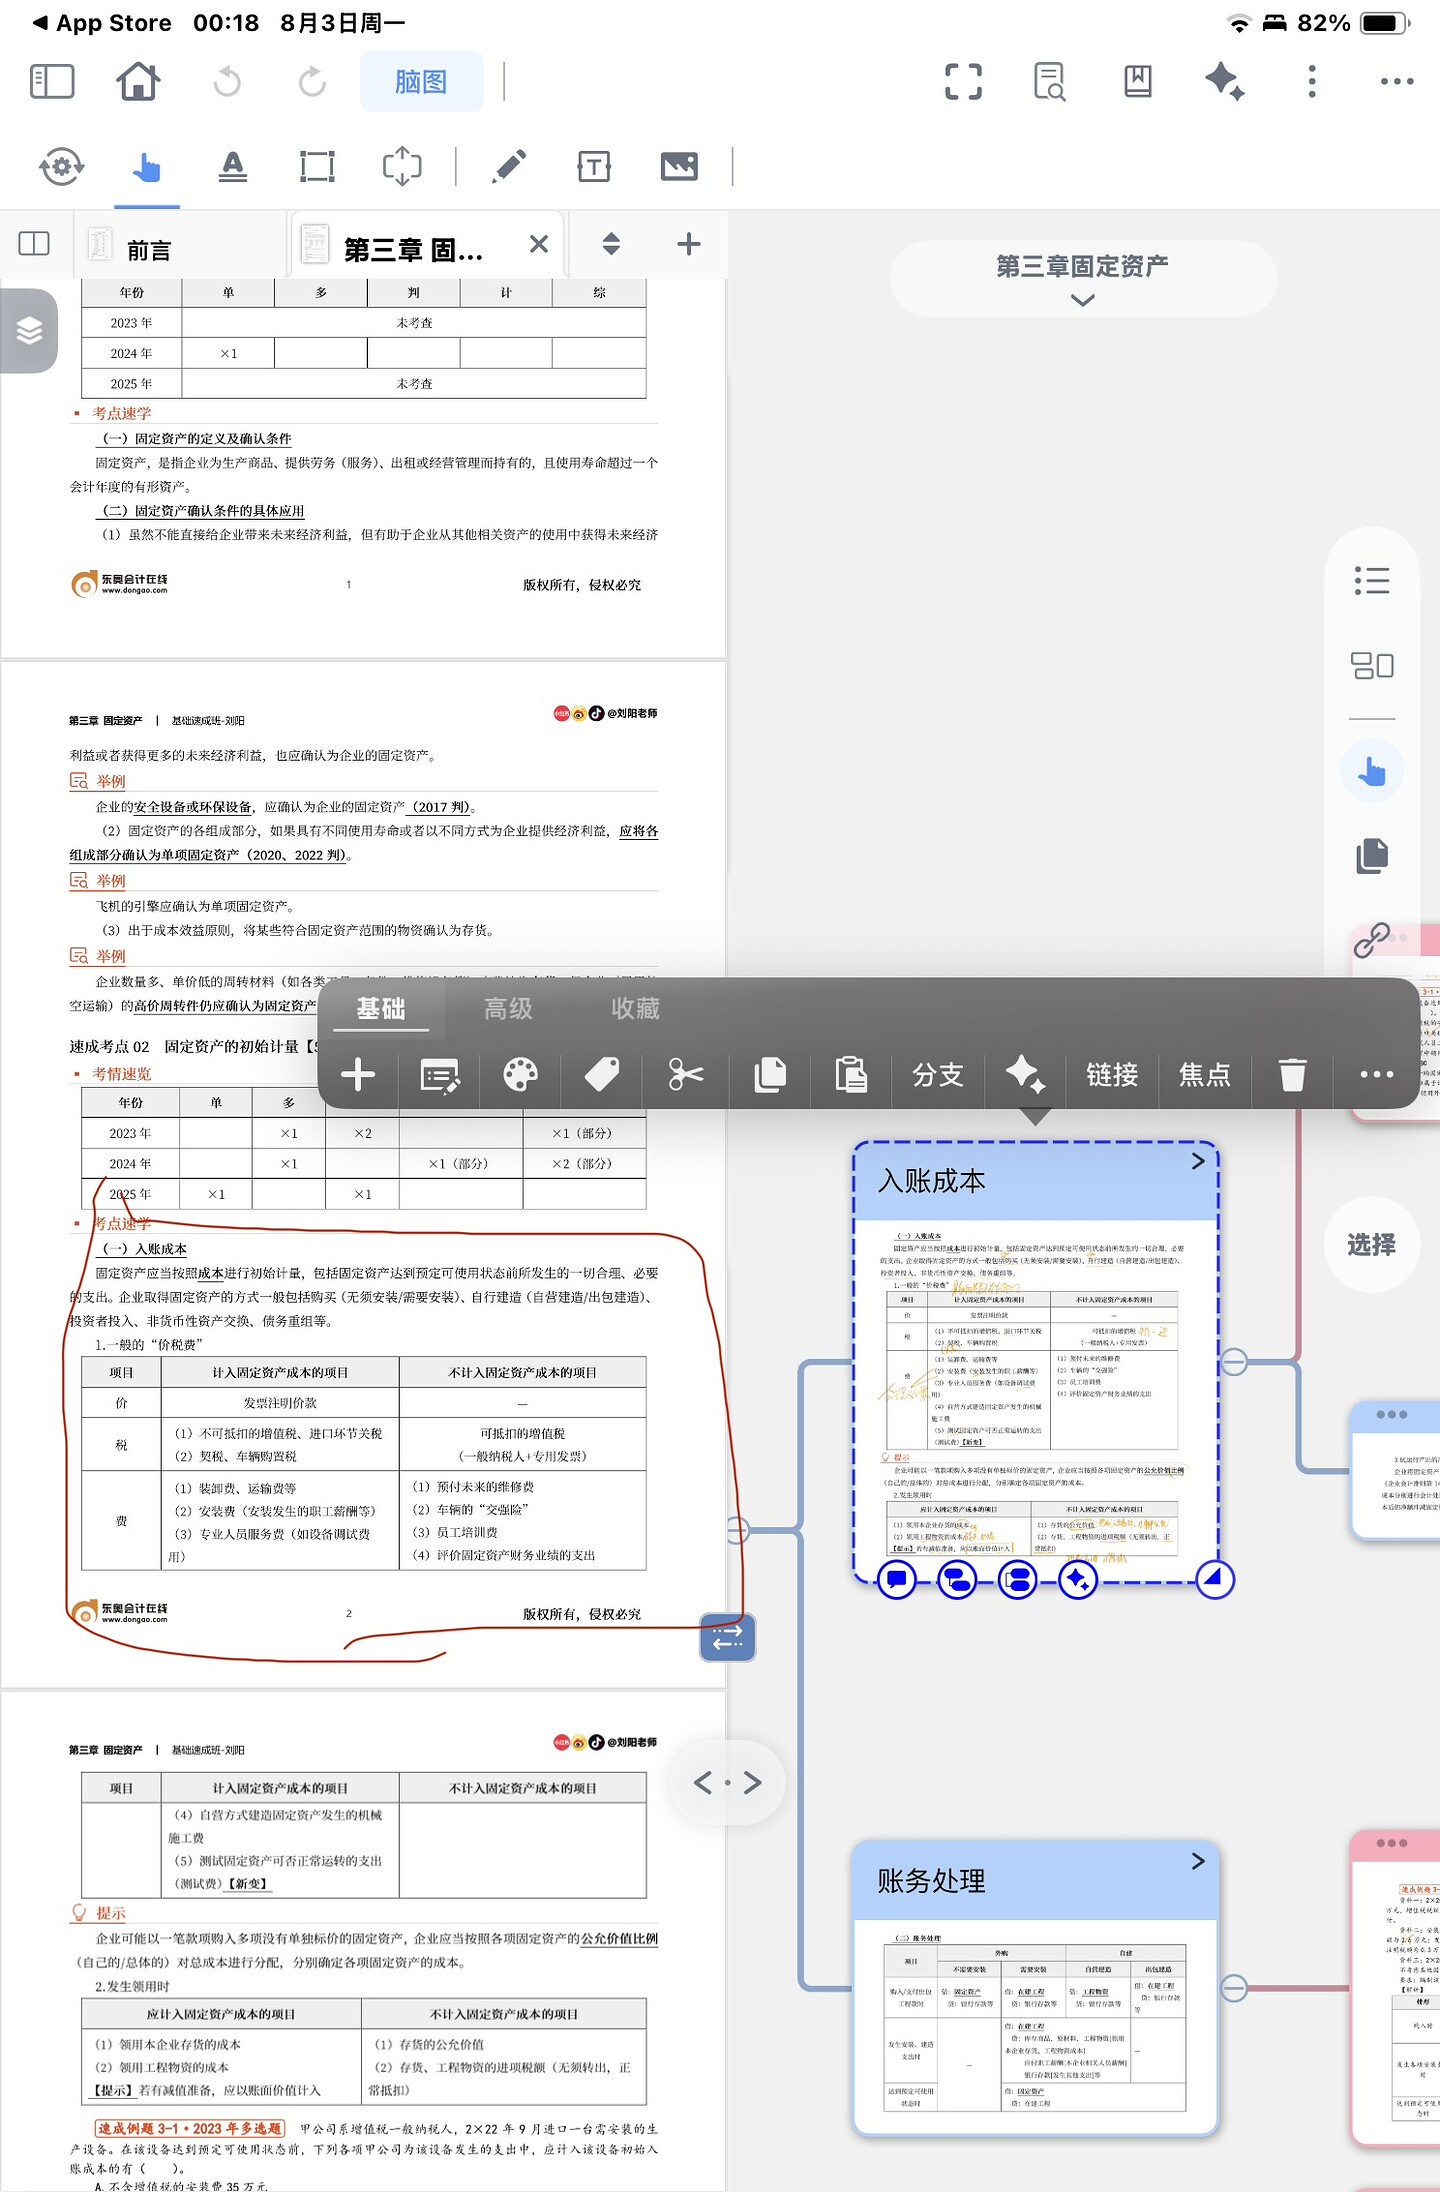The height and width of the screenshot is (2192, 1440).
Task: Select the text box tool
Action: (x=594, y=166)
